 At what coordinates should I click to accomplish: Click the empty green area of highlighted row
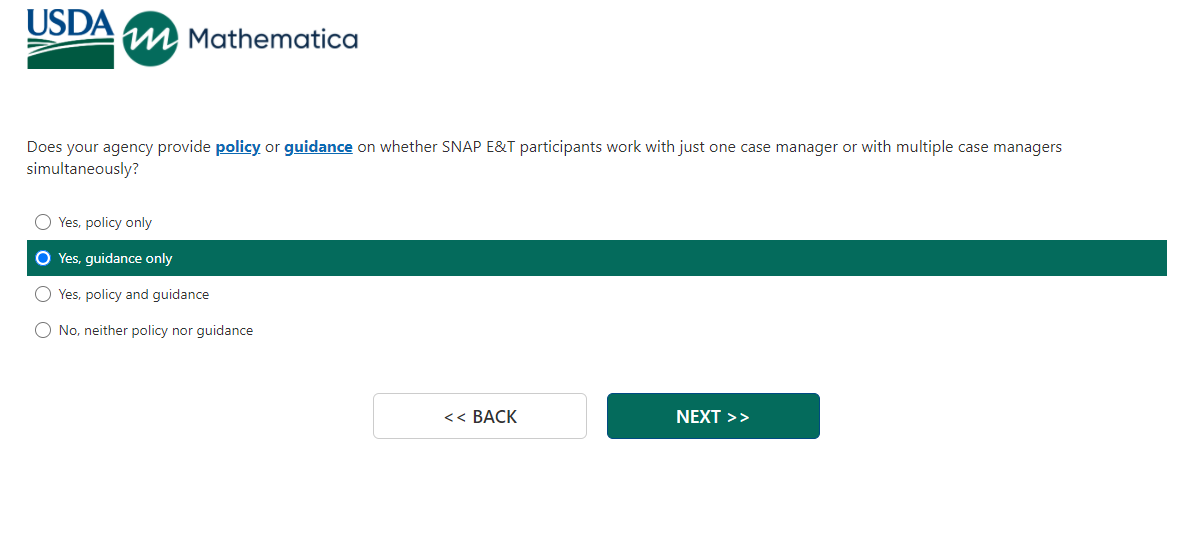click(x=700, y=258)
